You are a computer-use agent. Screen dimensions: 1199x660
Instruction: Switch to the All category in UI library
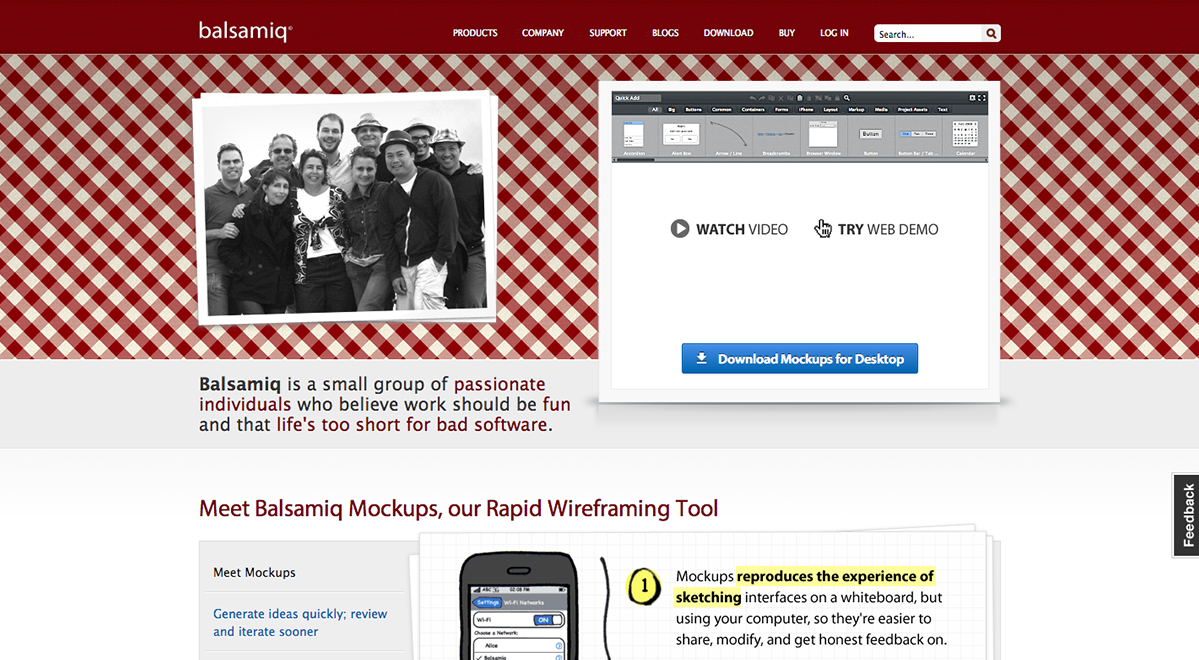click(655, 109)
